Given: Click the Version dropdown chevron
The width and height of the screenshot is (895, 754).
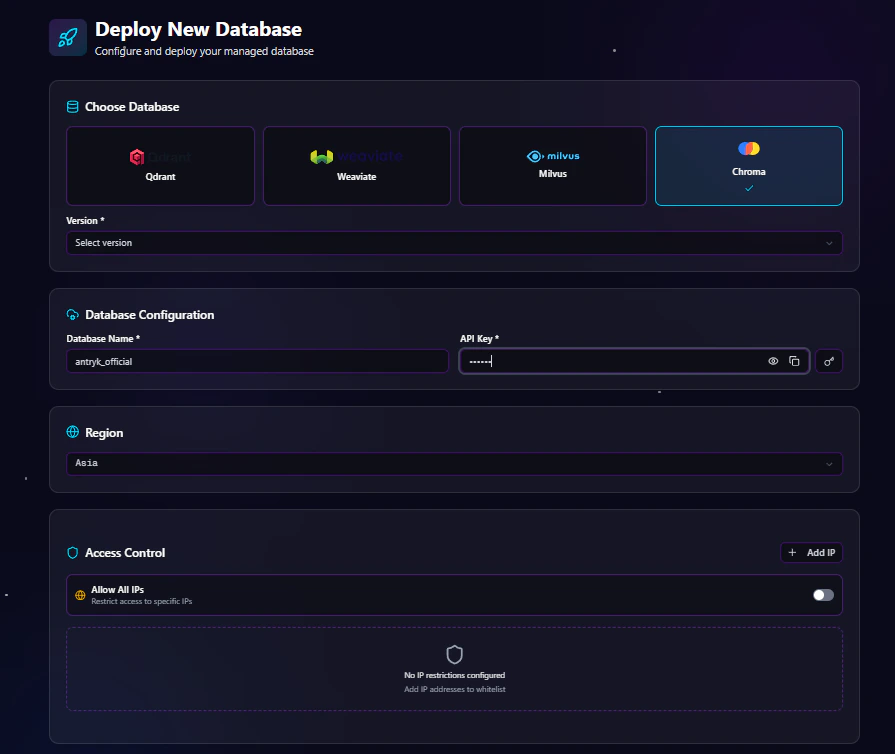Looking at the screenshot, I should (829, 244).
